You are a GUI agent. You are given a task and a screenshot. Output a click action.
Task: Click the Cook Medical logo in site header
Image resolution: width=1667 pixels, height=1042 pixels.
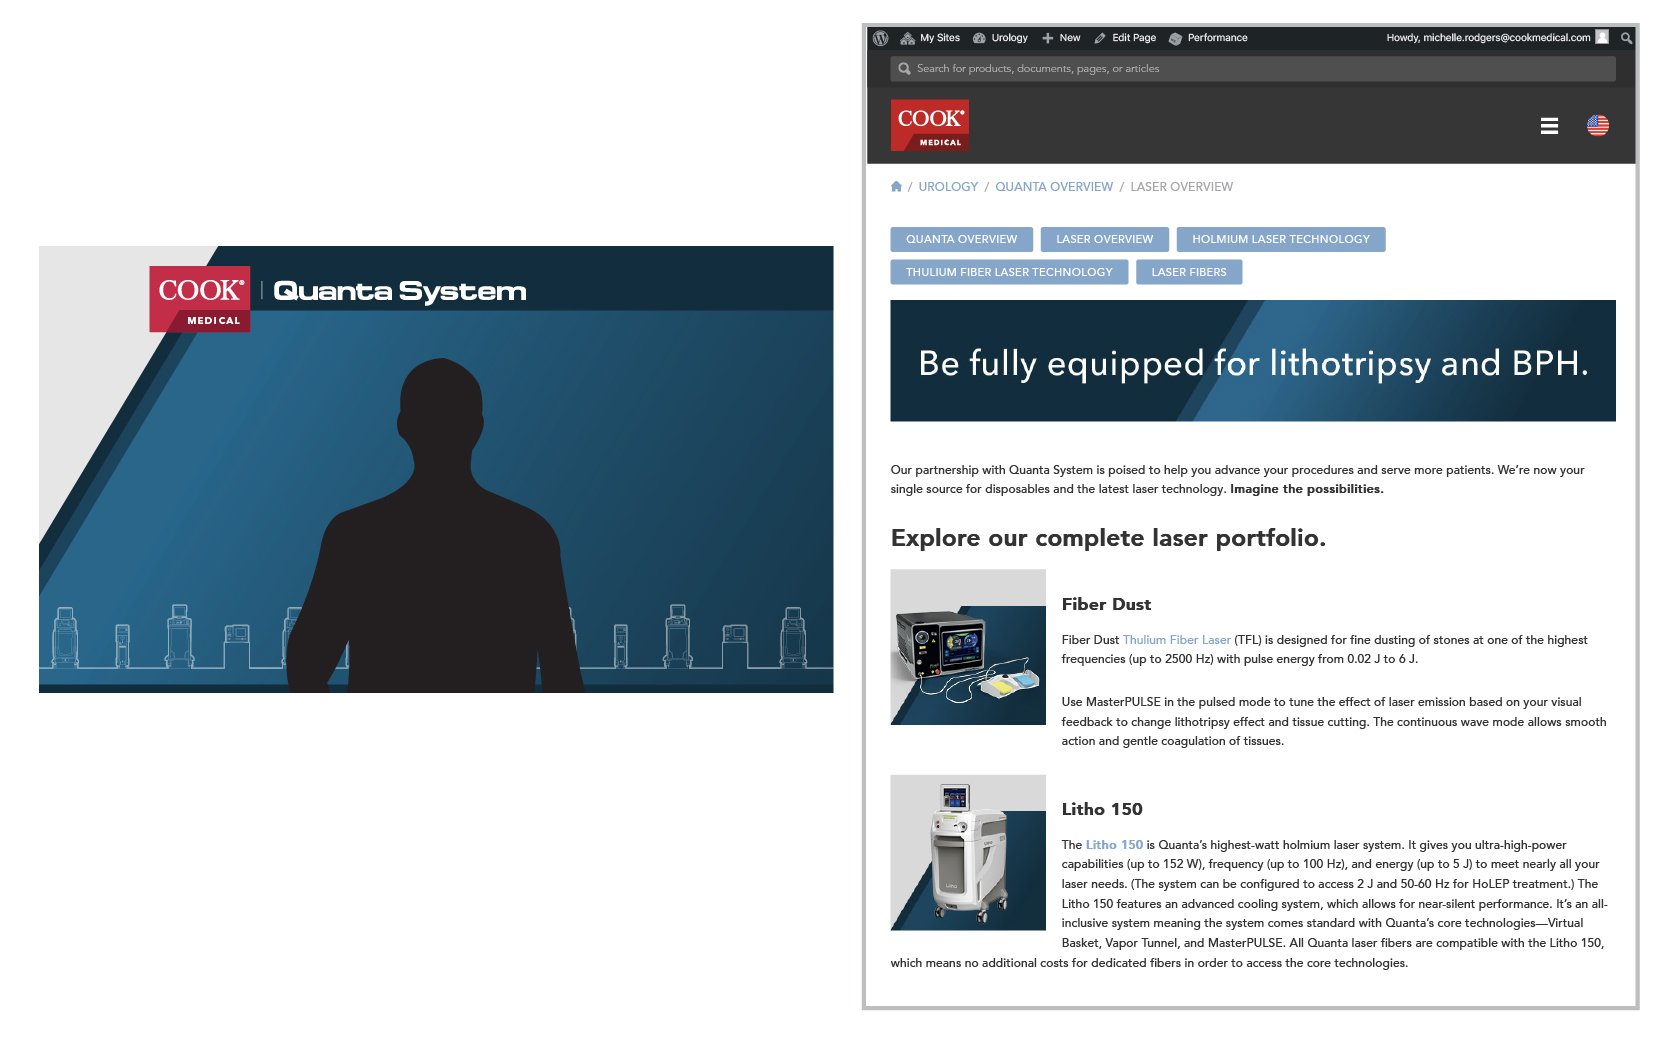930,125
